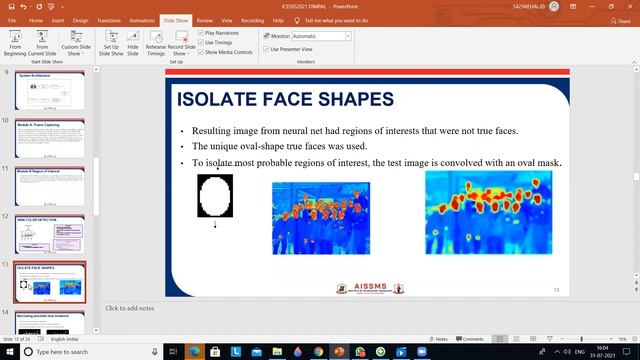640x360 pixels.
Task: Select slide 9 System Architecture thumbnail
Action: tap(50, 90)
